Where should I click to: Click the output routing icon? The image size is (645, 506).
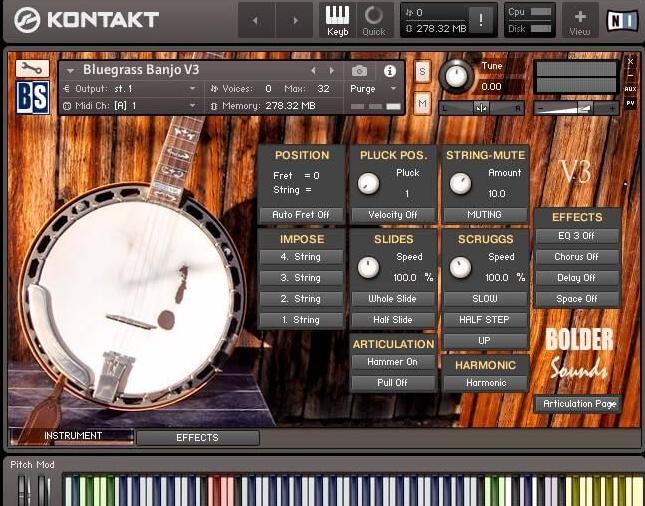pos(67,88)
